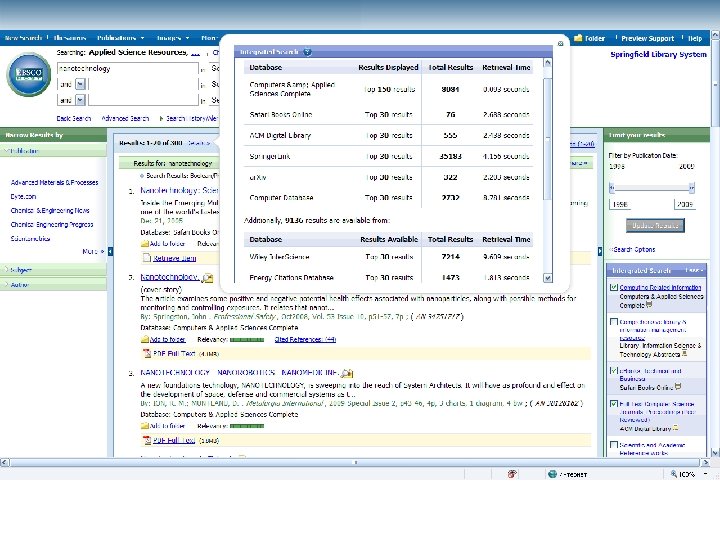720x540 pixels.
Task: Open the Folder icon in top bar
Action: tap(578, 38)
